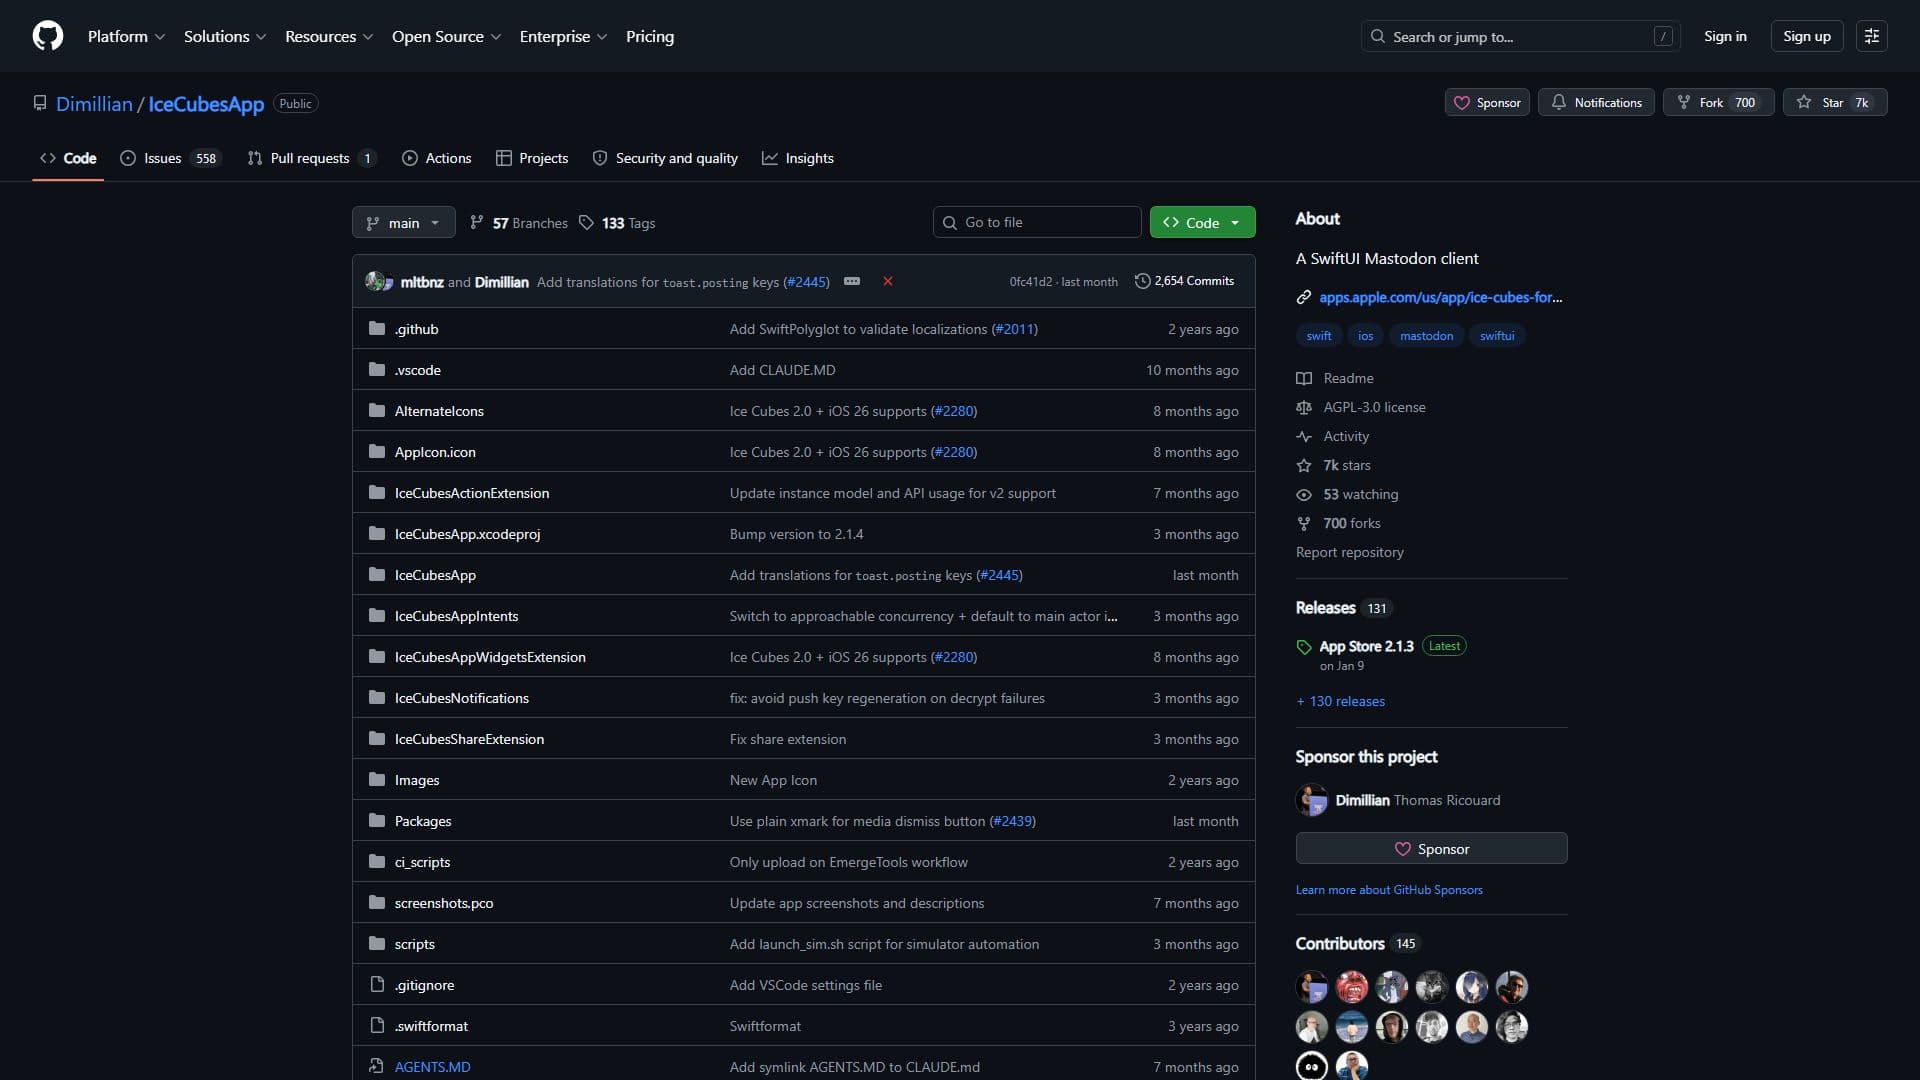Click the first contributor avatar

[x=1312, y=987]
